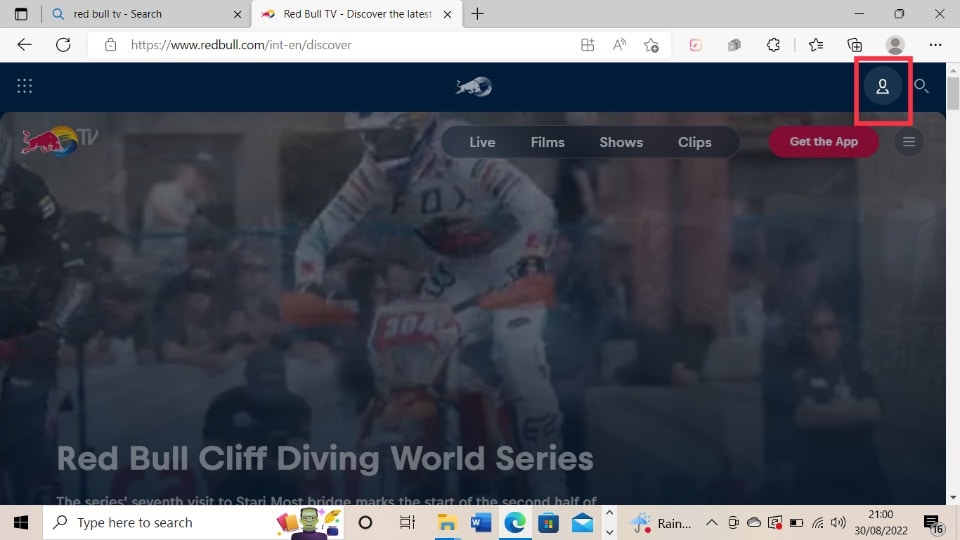Open the battery status icon
Image resolution: width=960 pixels, height=540 pixels.
point(796,523)
